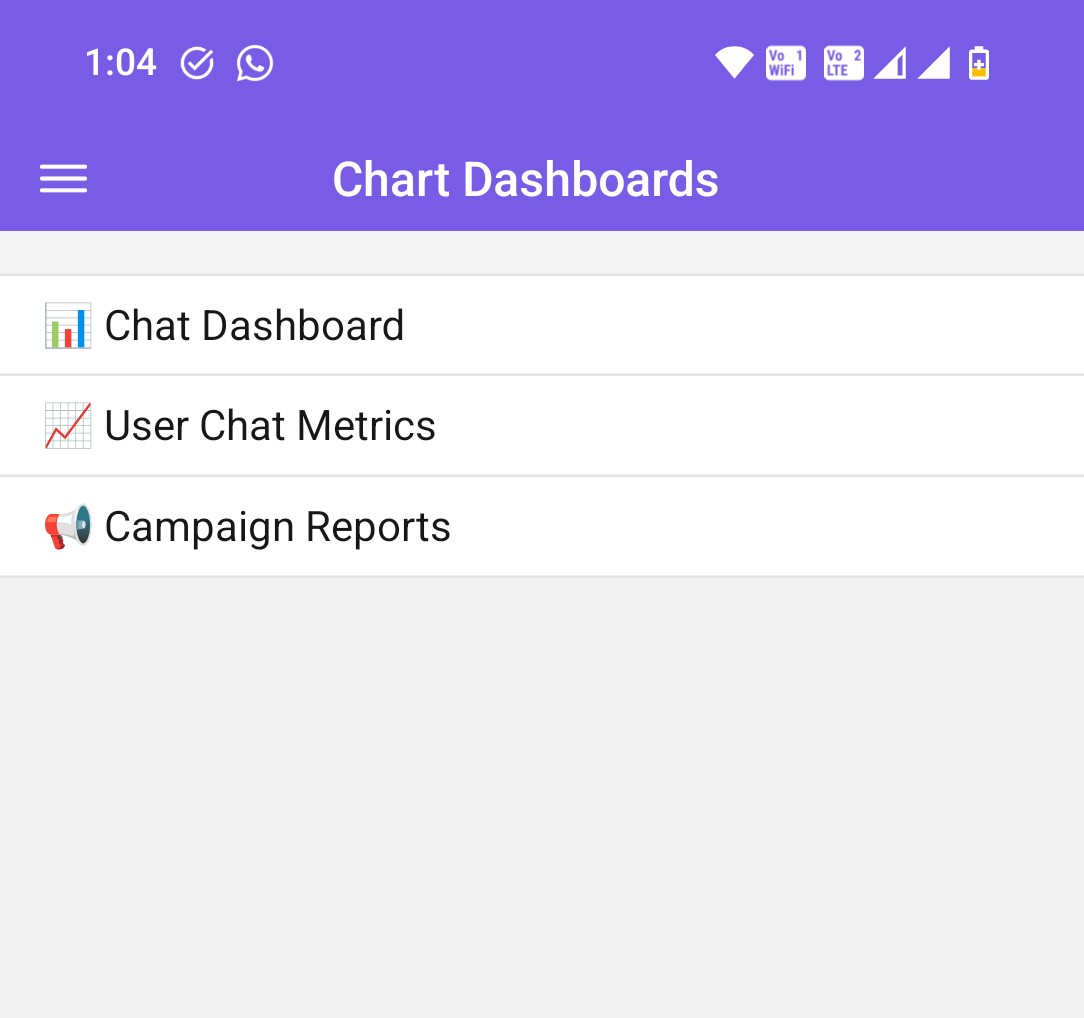This screenshot has height=1018, width=1084.
Task: Open Campaign Reports
Action: coord(277,526)
